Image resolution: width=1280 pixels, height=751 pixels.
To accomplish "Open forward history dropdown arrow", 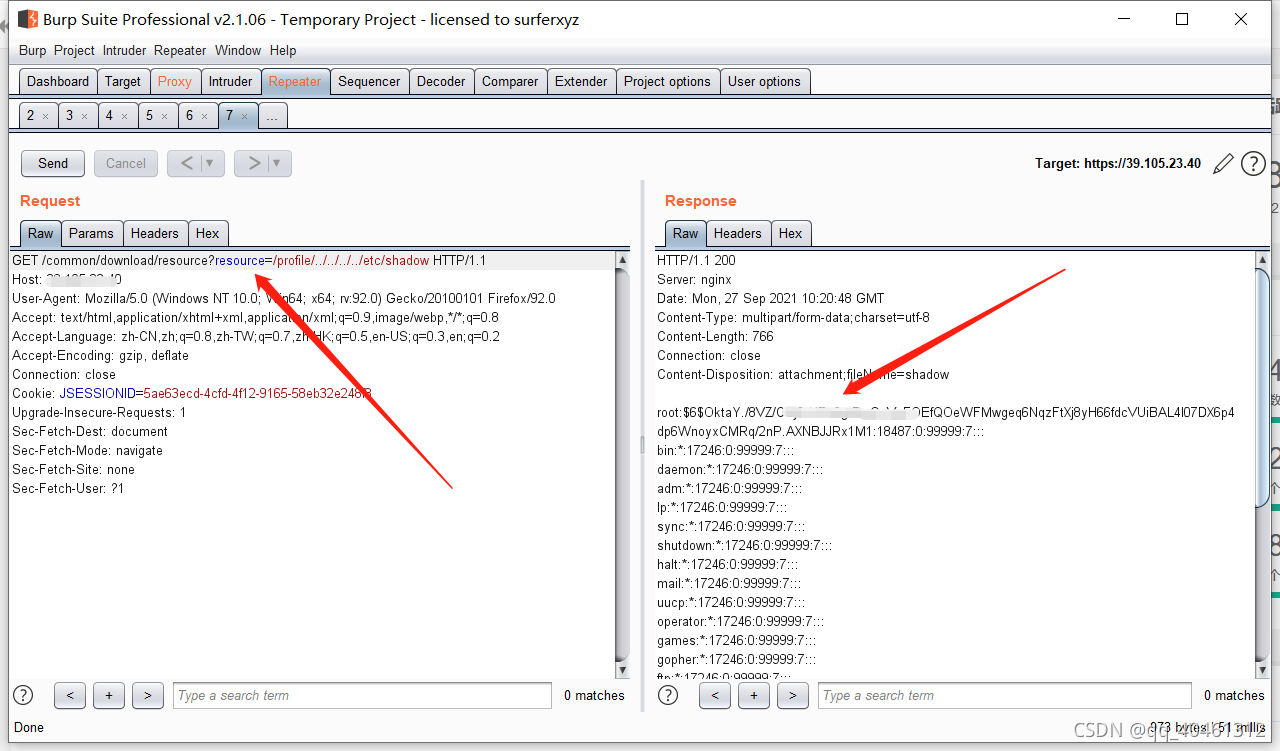I will pos(278,163).
